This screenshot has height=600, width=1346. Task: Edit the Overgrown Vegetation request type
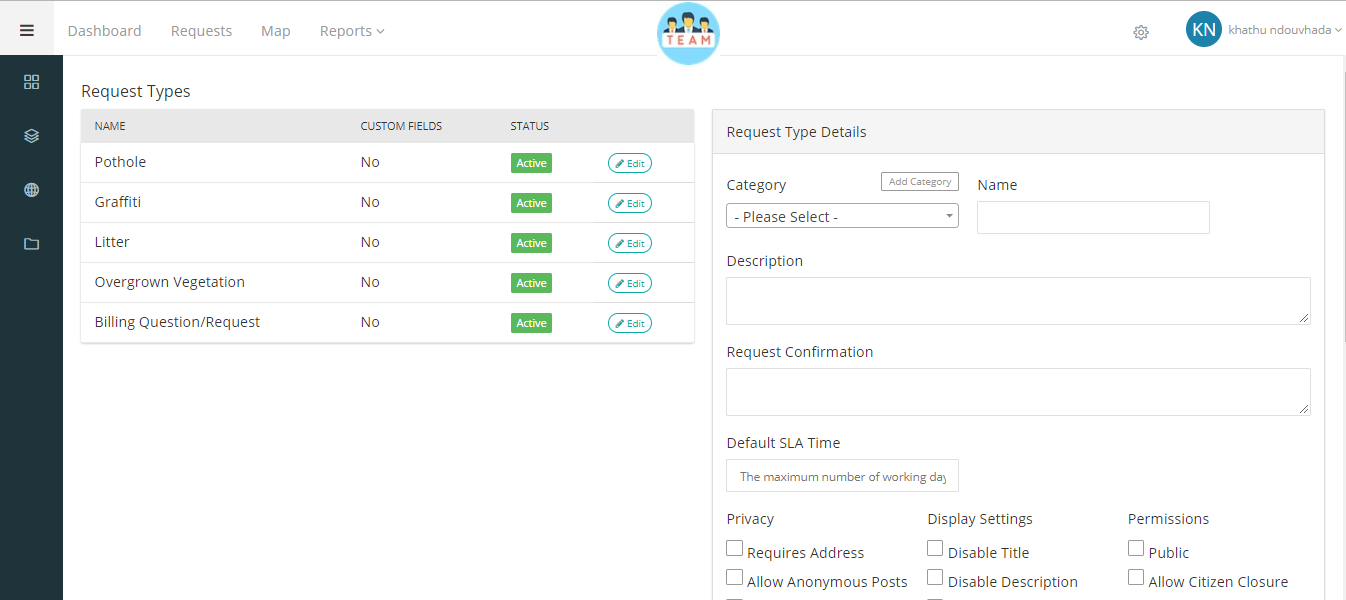[630, 283]
